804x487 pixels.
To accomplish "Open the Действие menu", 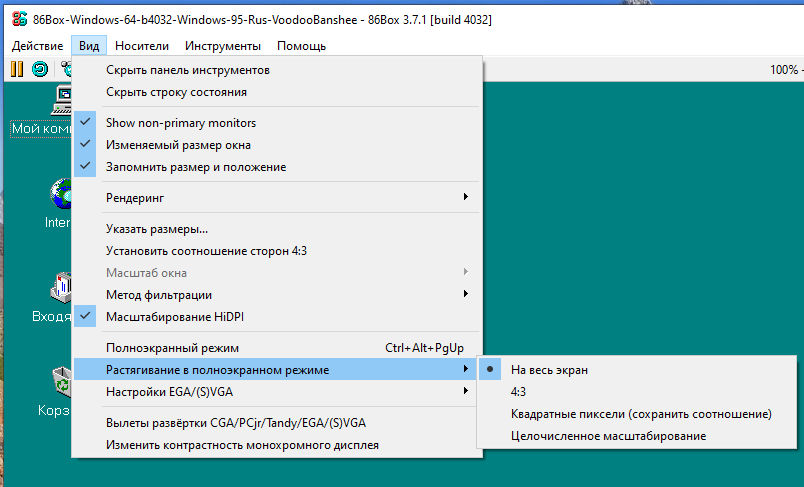I will coord(37,46).
